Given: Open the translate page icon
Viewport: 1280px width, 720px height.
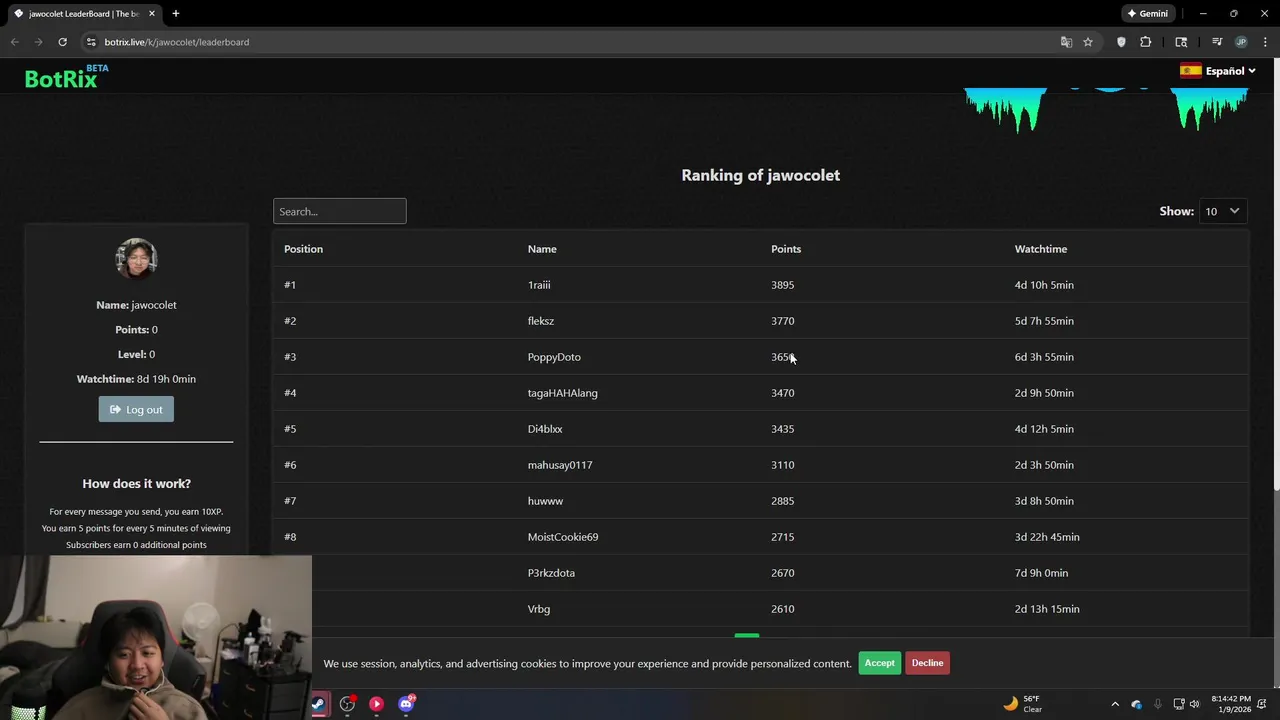Looking at the screenshot, I should click(x=1066, y=42).
